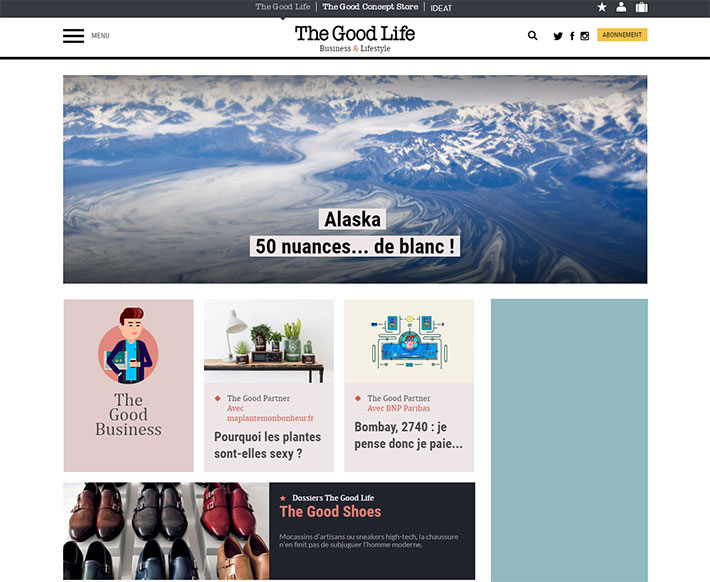The height and width of the screenshot is (582, 710).
Task: Open plants article desk photo
Action: [269, 341]
